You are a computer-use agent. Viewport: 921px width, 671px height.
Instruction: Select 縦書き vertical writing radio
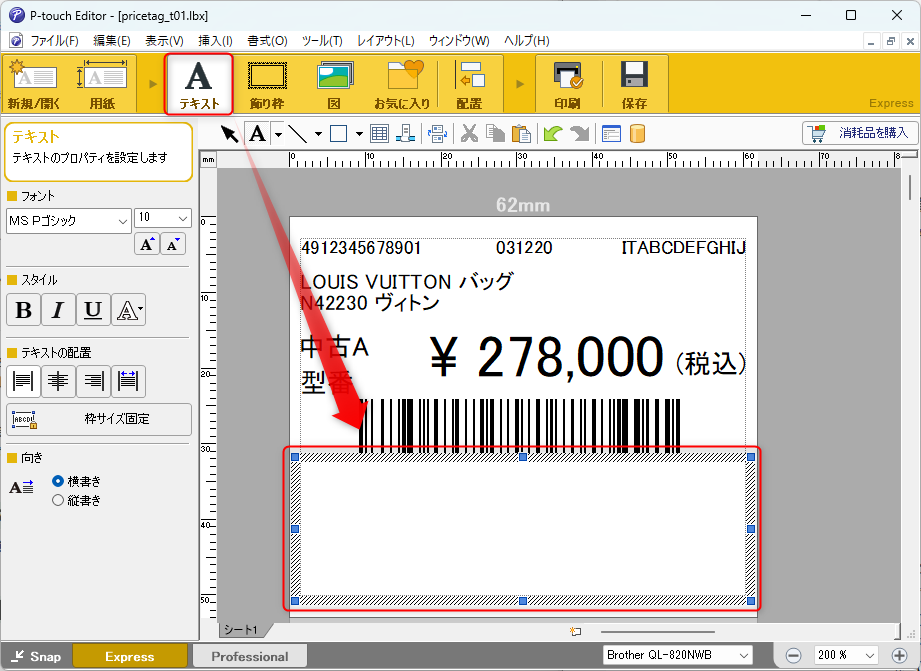(58, 501)
